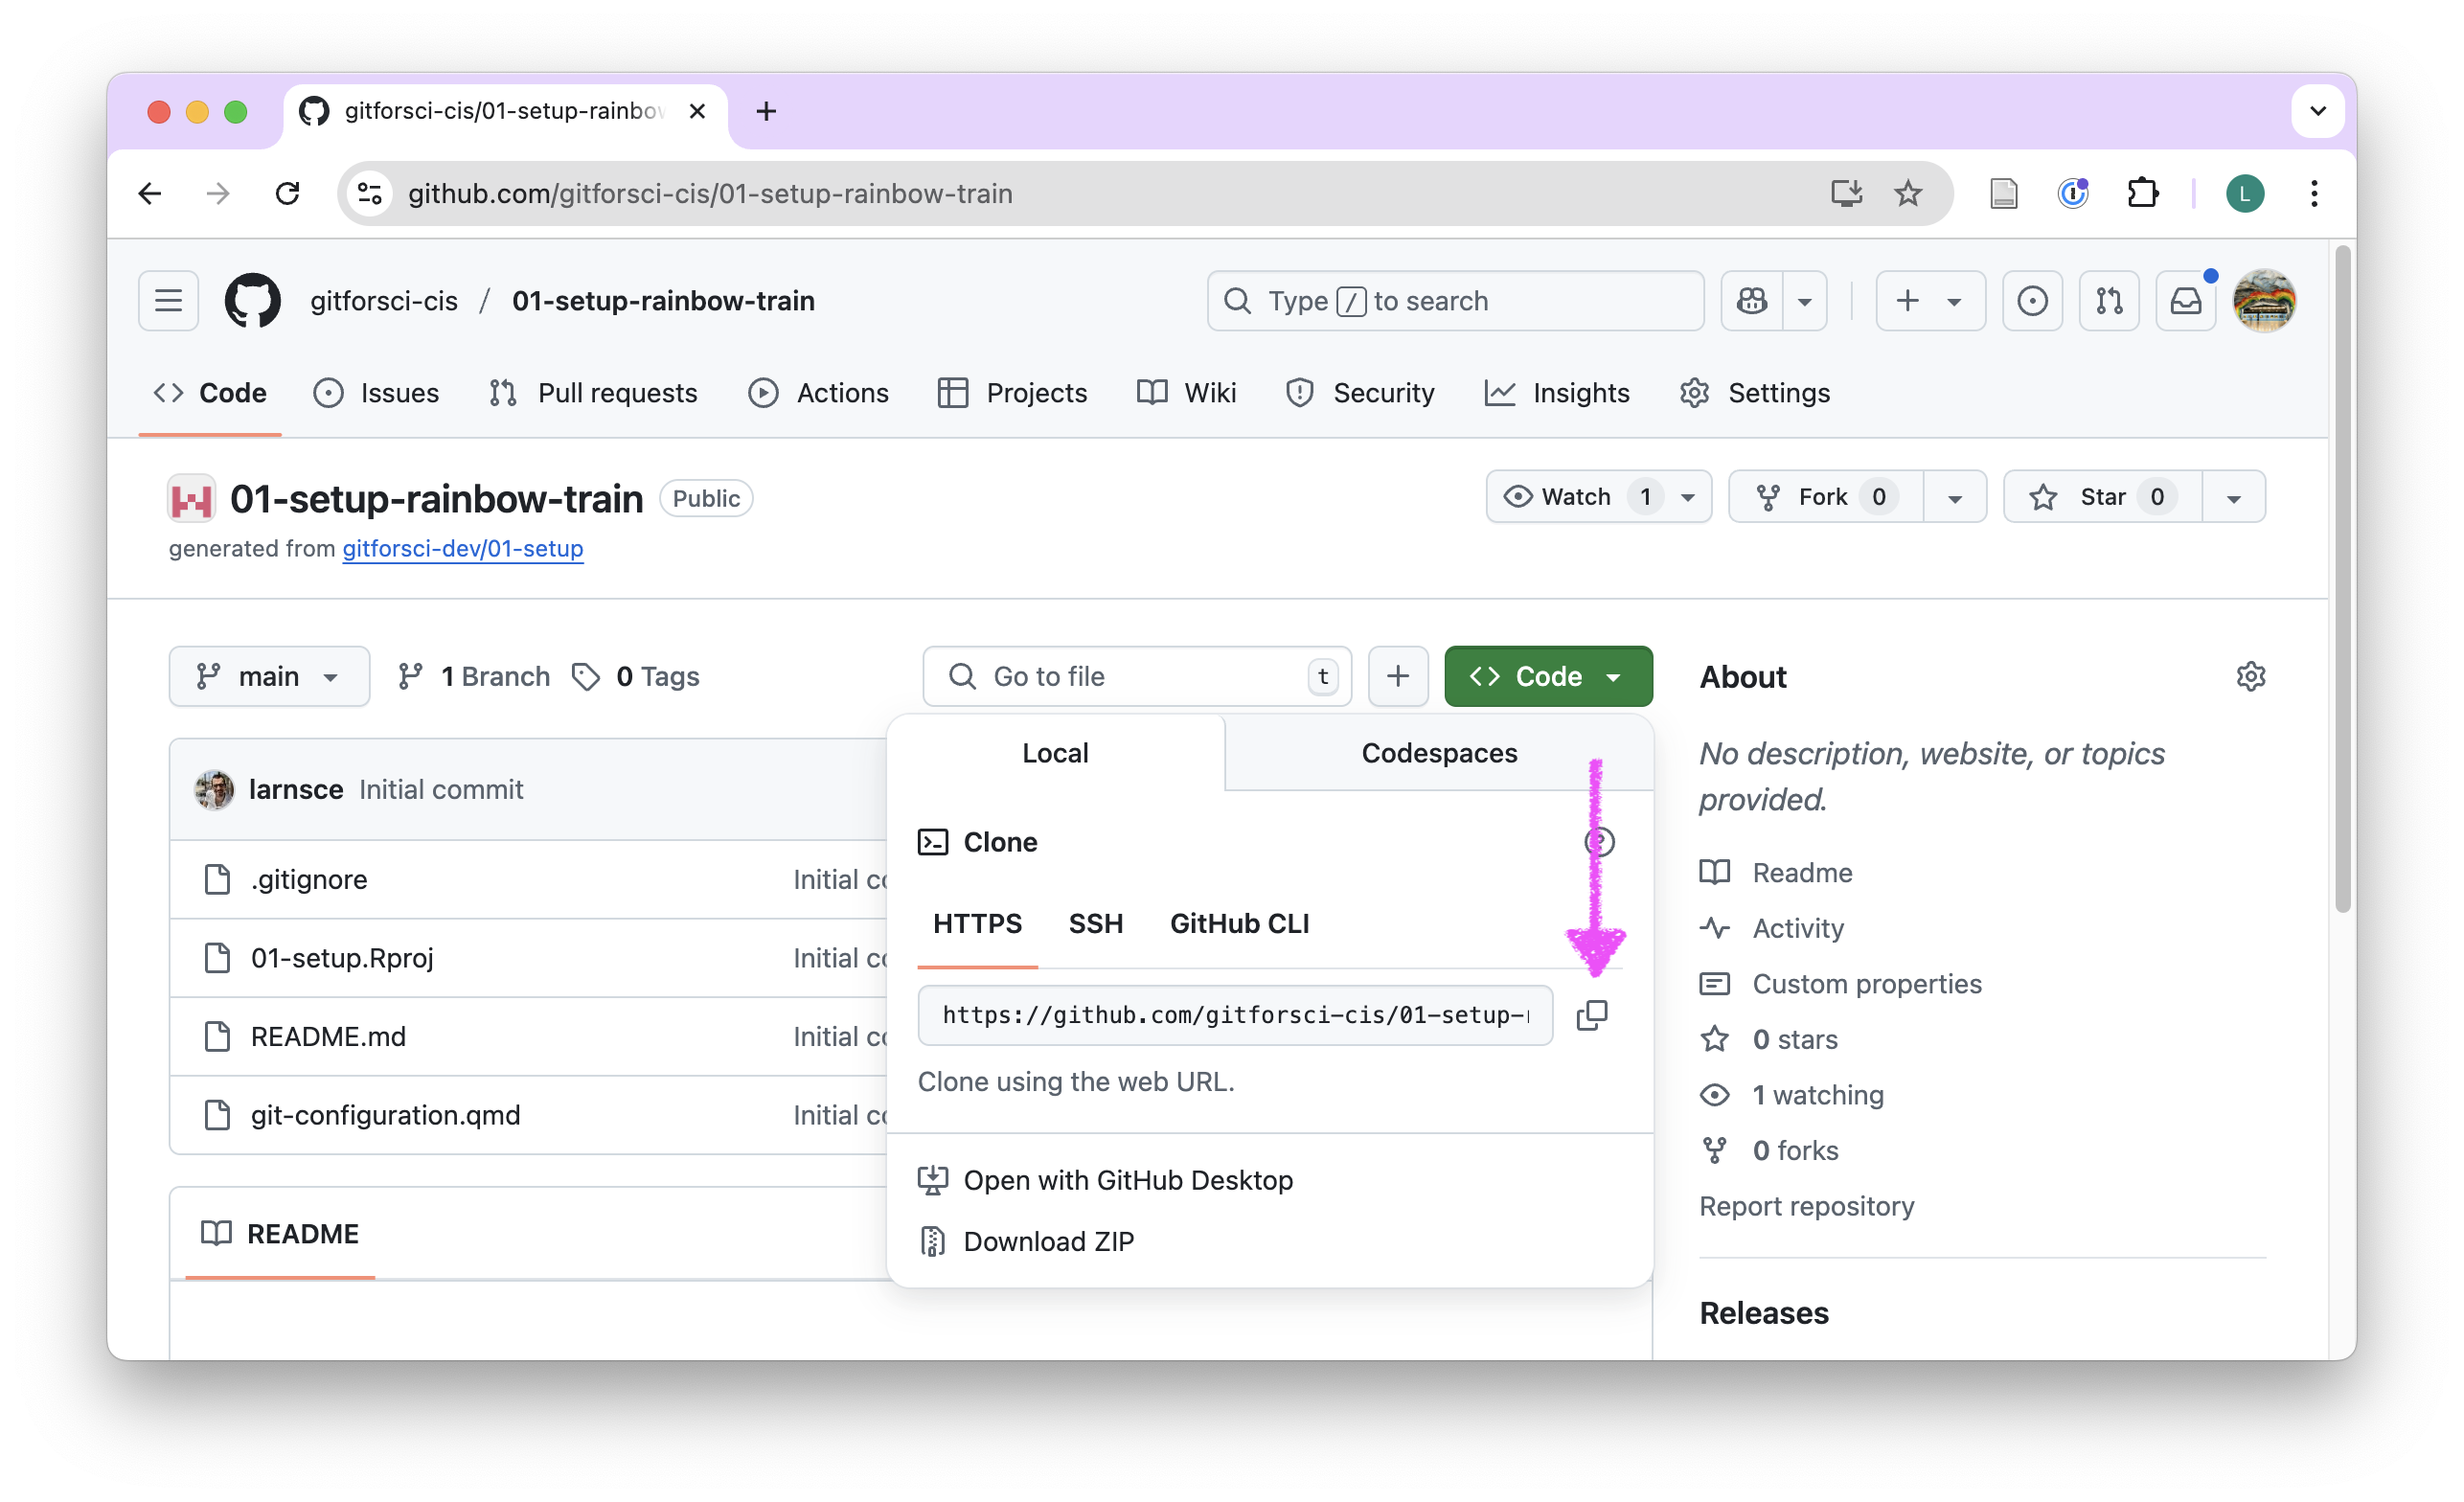Open Copilot chat icon

pyautogui.click(x=1751, y=301)
